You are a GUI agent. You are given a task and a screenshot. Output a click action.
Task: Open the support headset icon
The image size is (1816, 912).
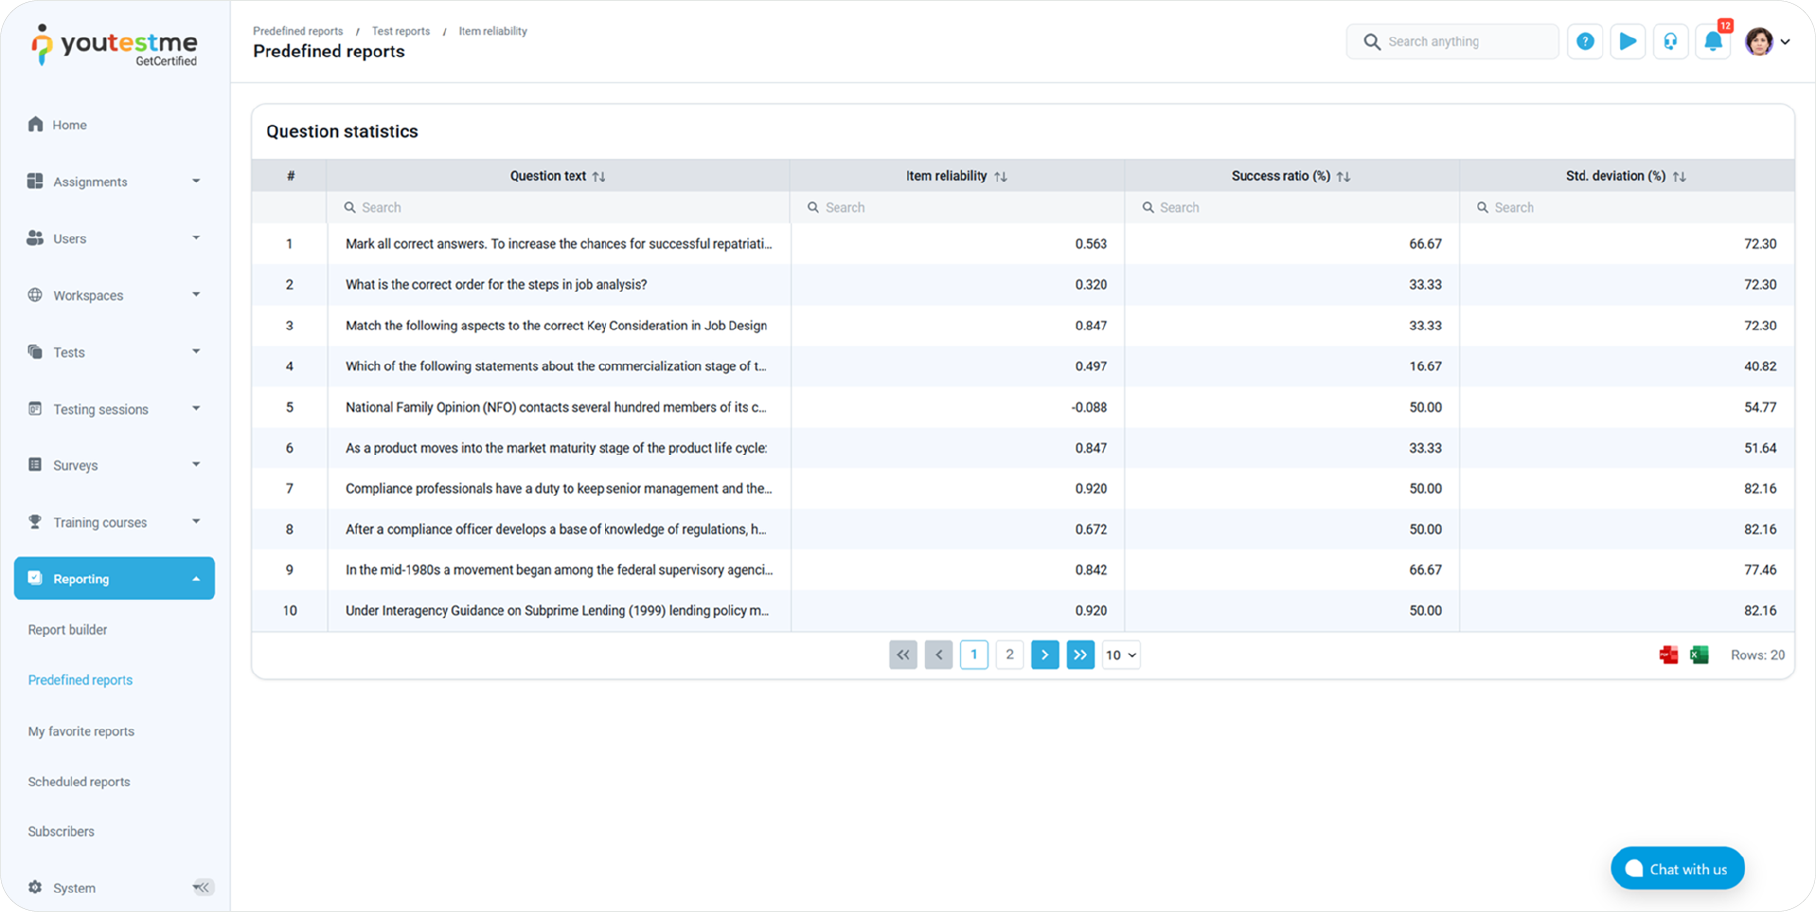point(1670,42)
